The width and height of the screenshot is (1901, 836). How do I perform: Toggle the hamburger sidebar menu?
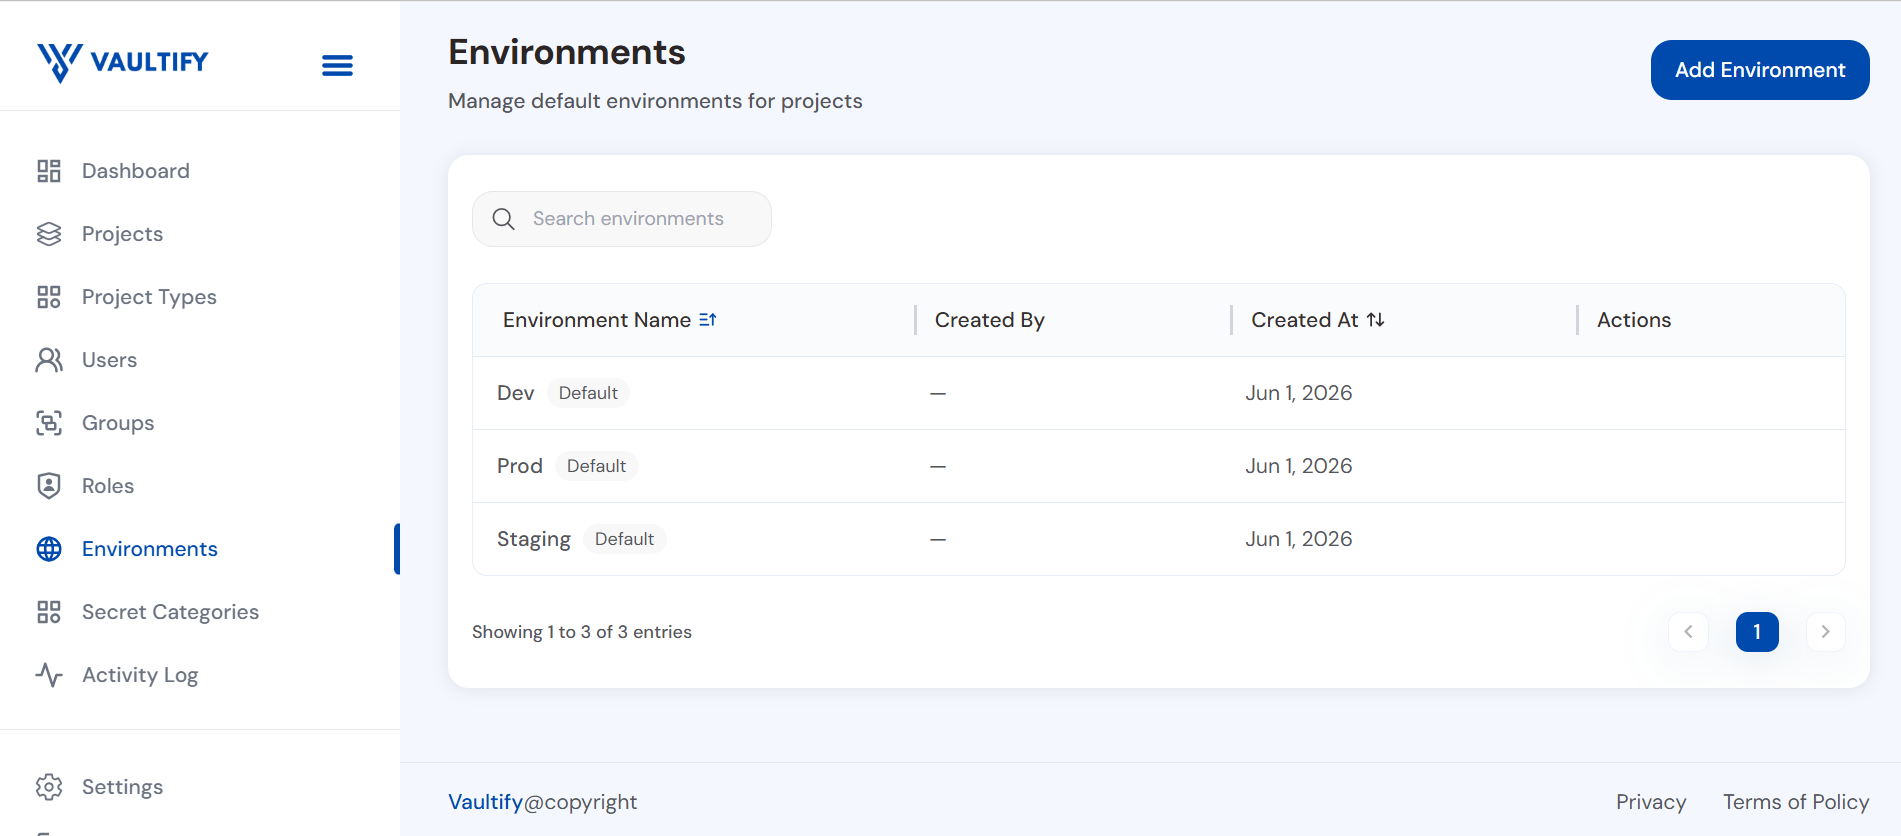tap(337, 66)
